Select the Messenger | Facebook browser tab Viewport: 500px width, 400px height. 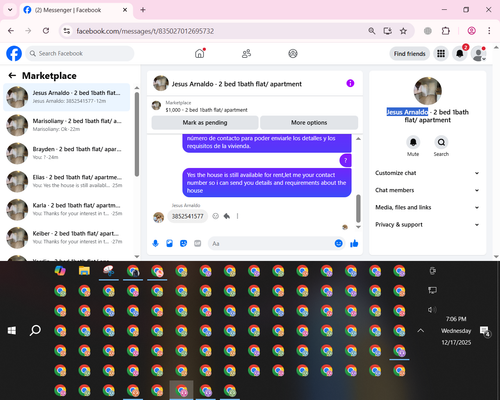click(76, 10)
